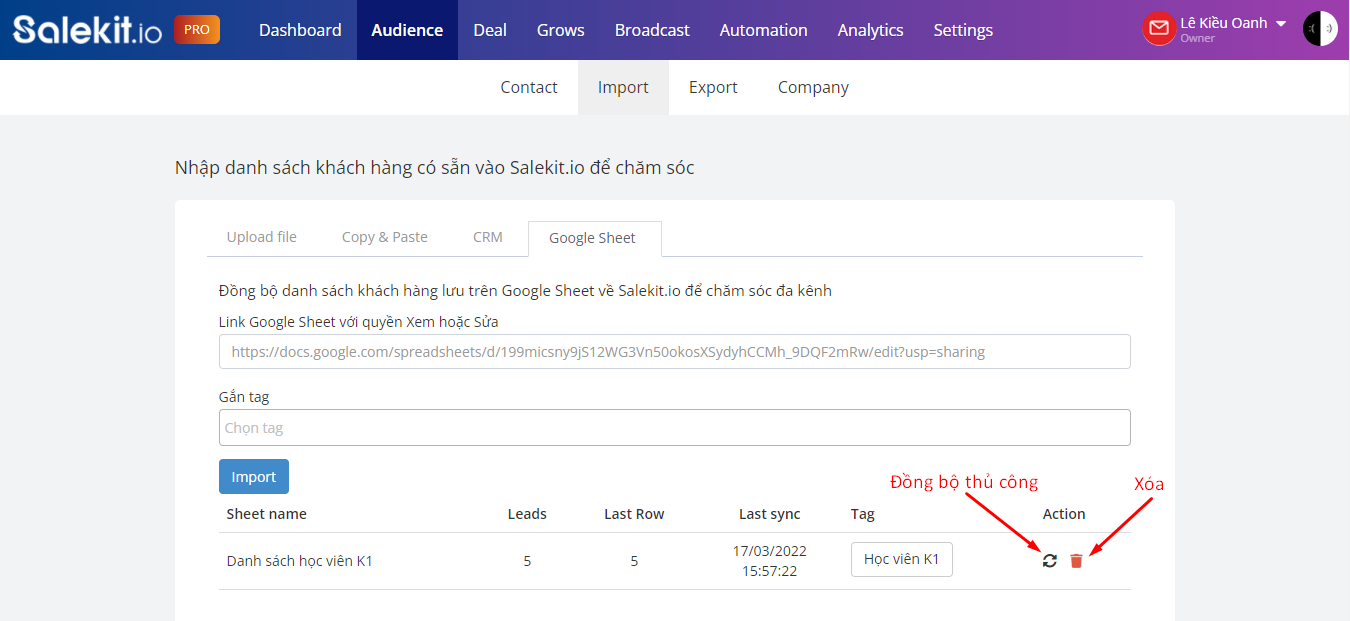This screenshot has width=1350, height=621.
Task: Open the Chọn tag selector
Action: point(675,427)
